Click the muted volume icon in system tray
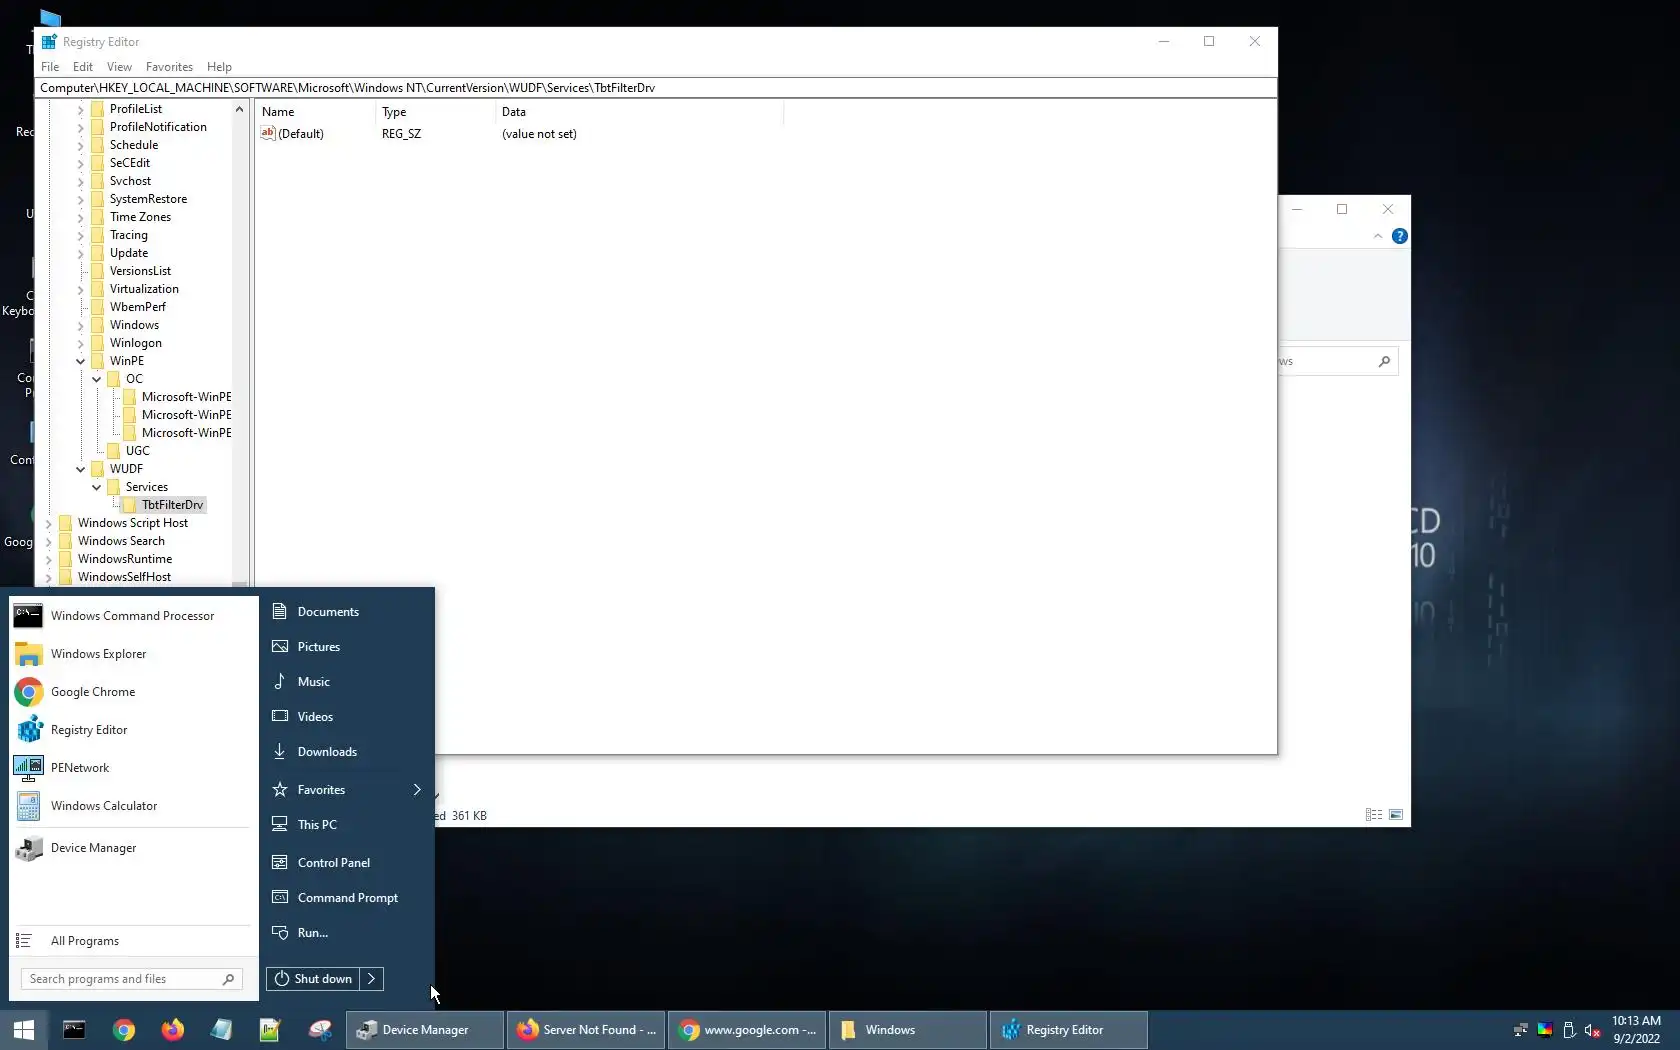Image resolution: width=1680 pixels, height=1050 pixels. [1593, 1030]
